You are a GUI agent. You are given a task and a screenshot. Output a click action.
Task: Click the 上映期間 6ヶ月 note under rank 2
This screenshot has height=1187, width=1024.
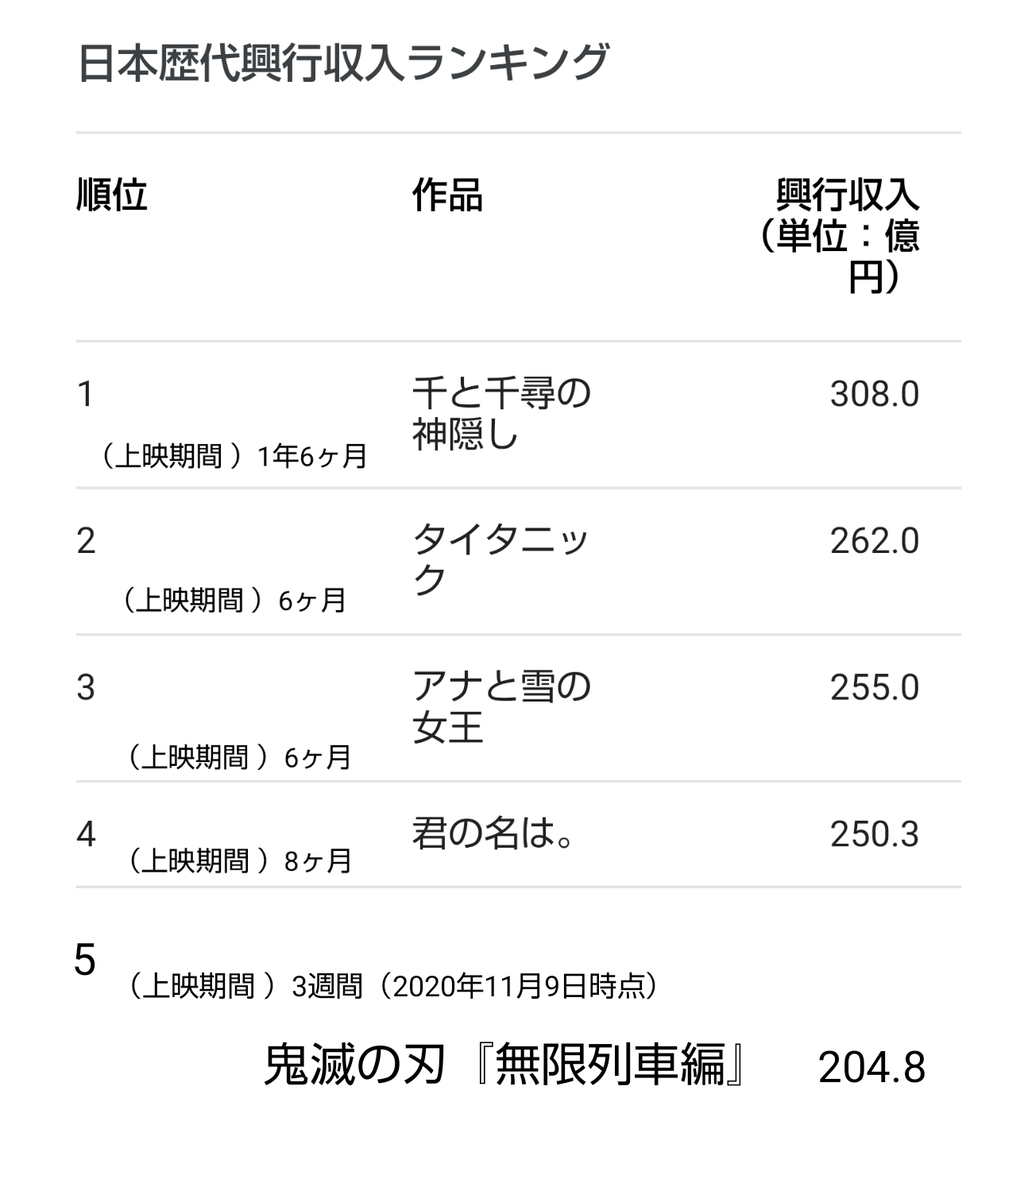234,601
